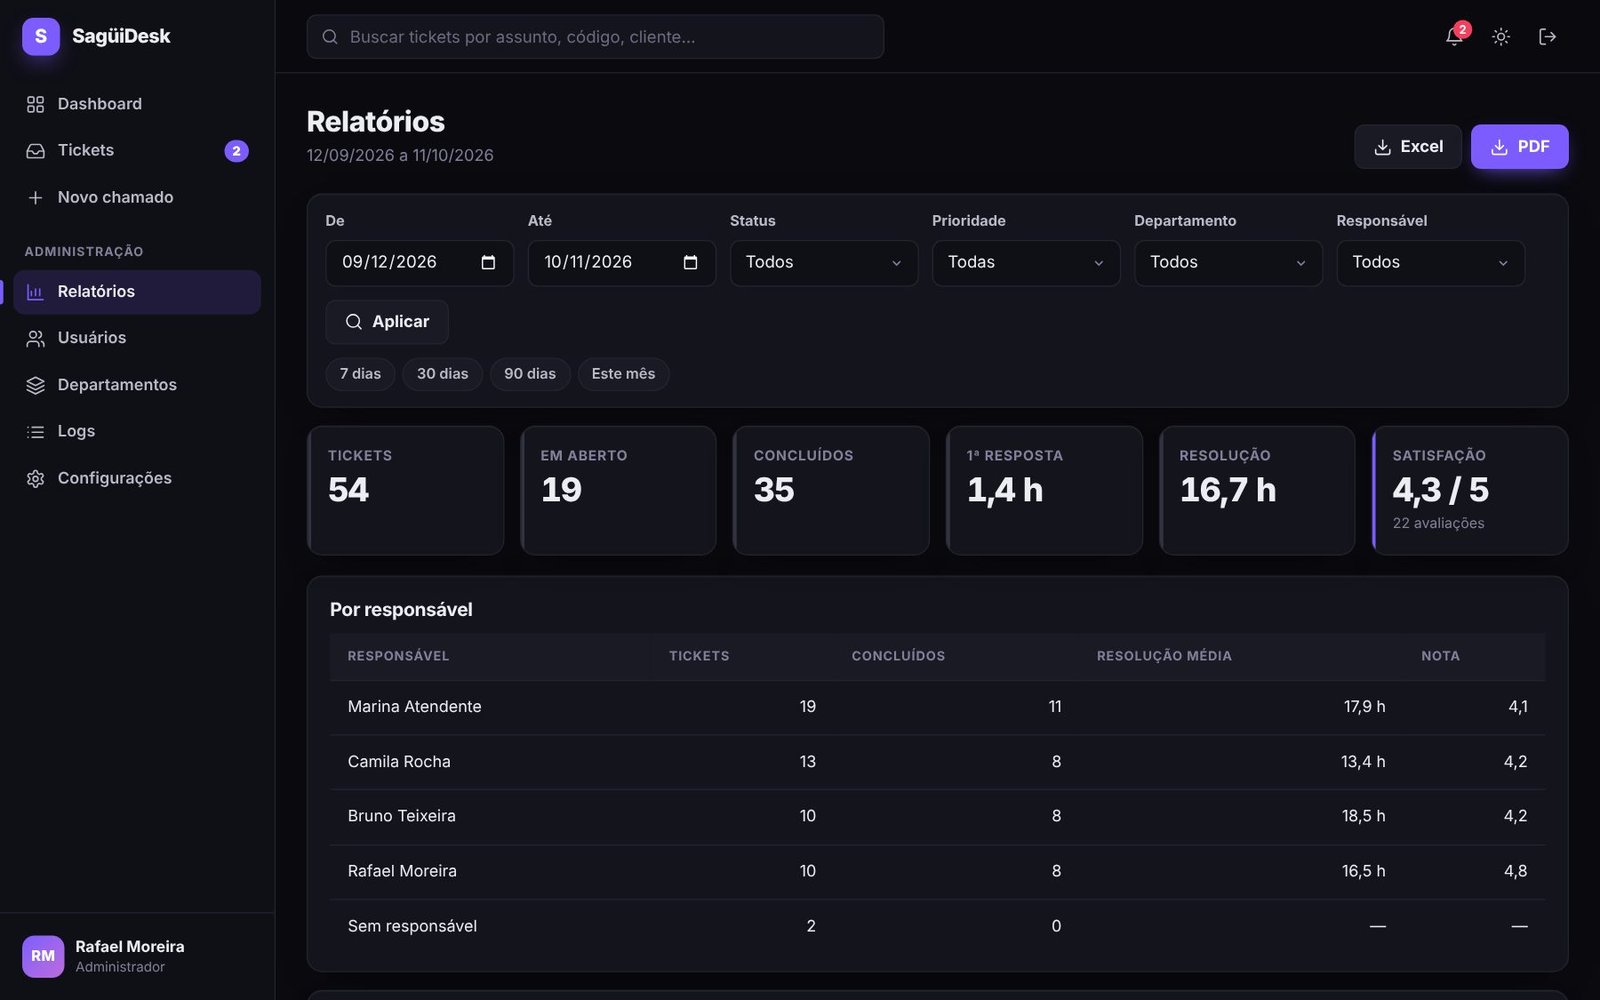
Task: Select the 7 dias quick range
Action: point(360,374)
